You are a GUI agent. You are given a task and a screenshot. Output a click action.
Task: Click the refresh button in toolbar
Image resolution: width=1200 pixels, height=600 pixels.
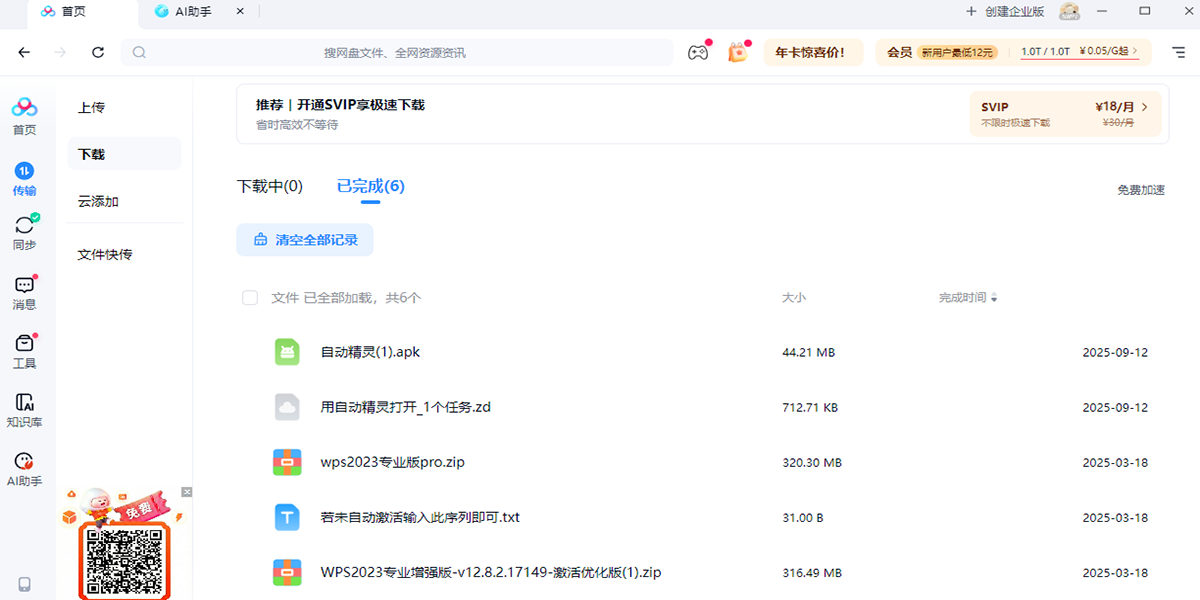pyautogui.click(x=97, y=53)
